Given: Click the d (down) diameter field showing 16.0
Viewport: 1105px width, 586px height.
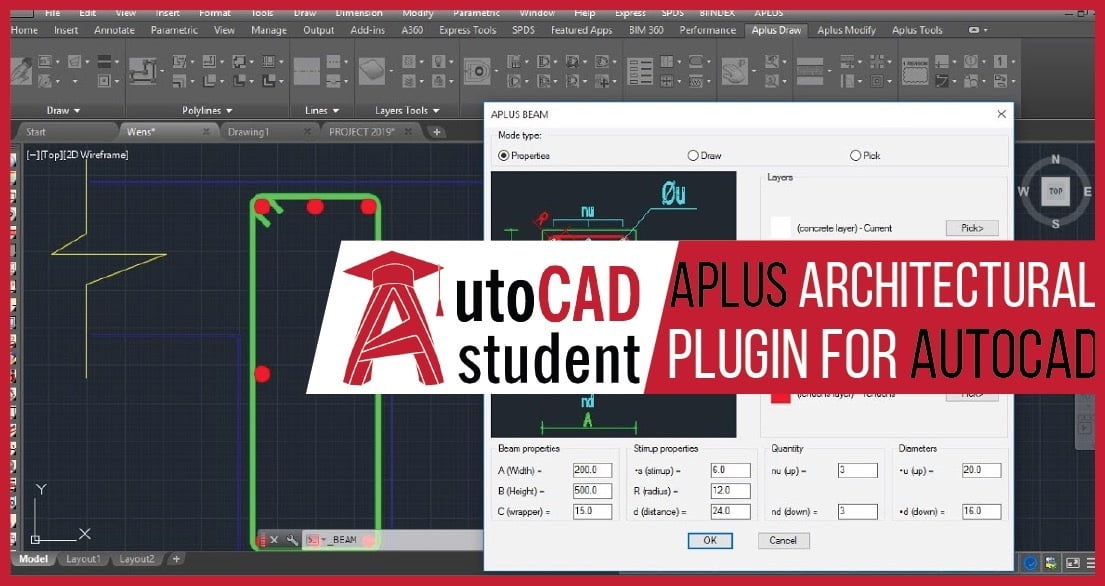Looking at the screenshot, I should pyautogui.click(x=982, y=511).
